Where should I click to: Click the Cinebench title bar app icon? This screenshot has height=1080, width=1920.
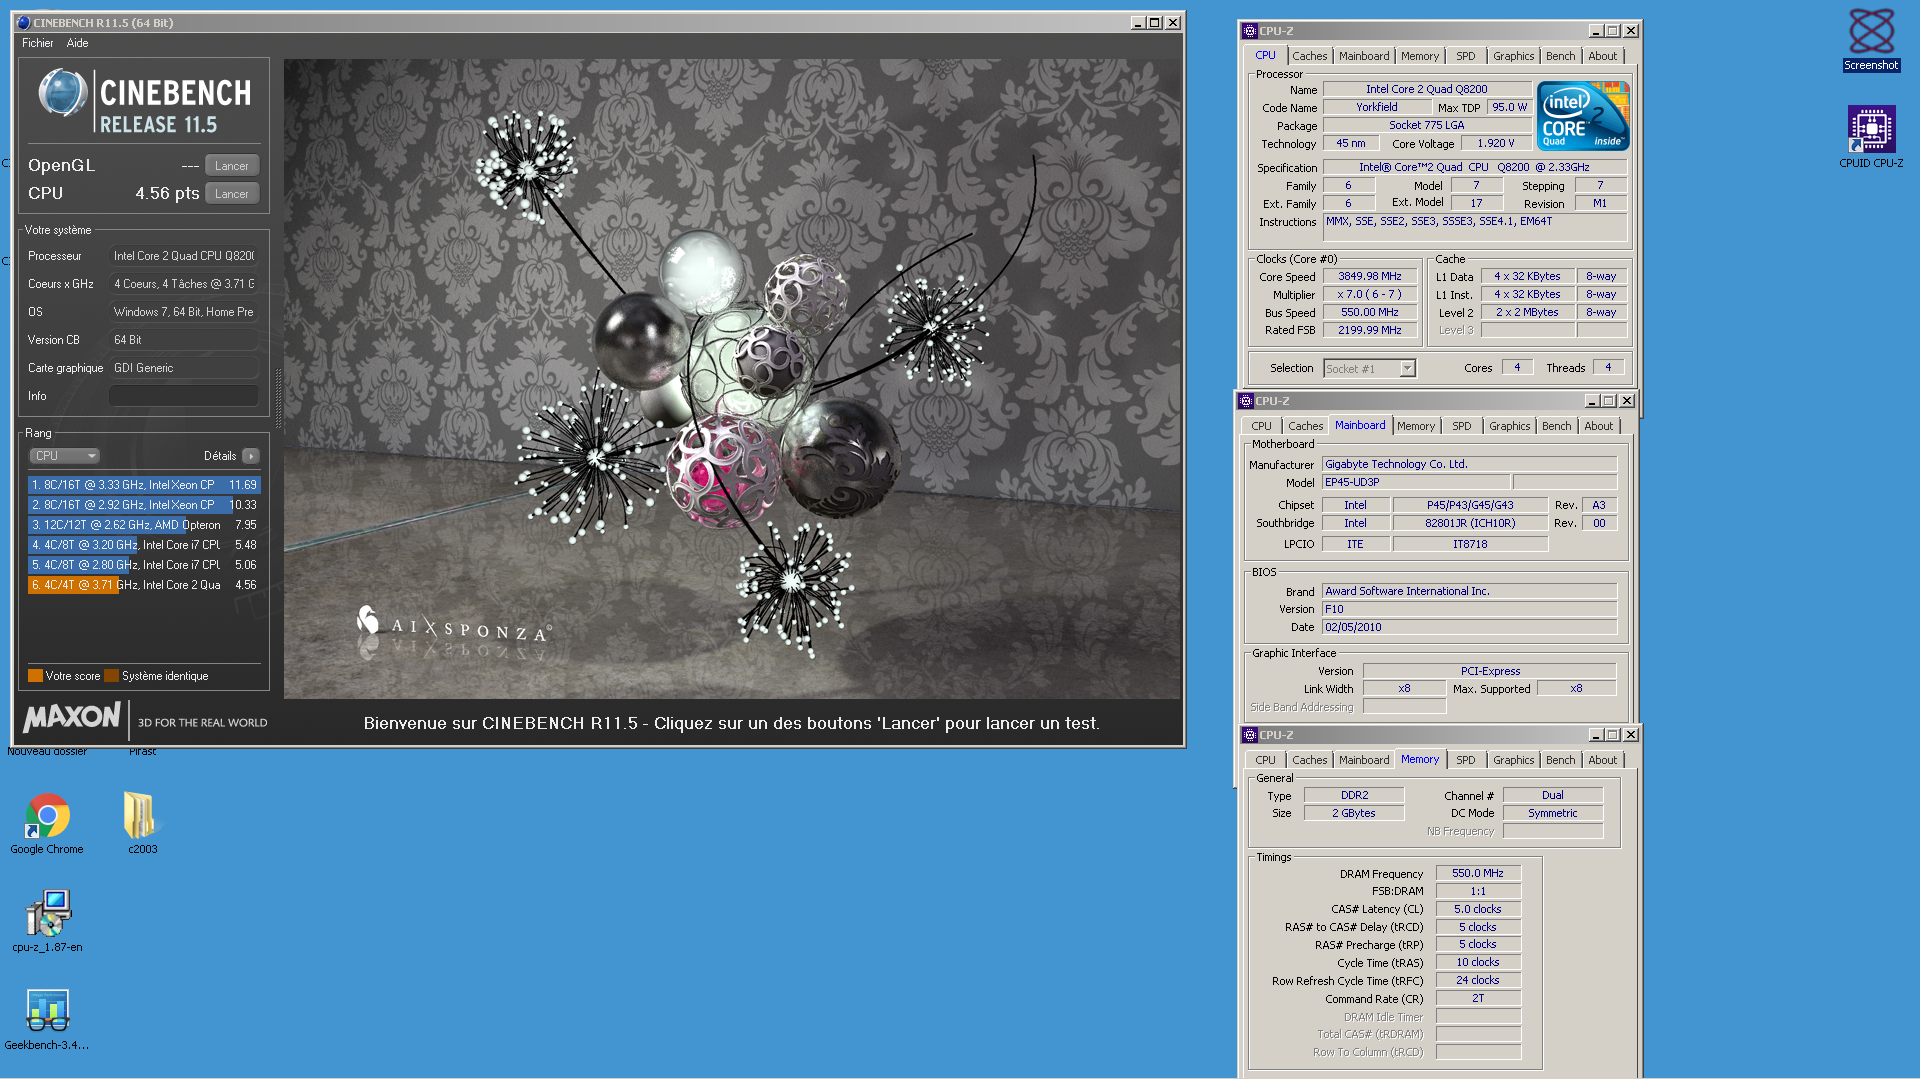coord(24,22)
